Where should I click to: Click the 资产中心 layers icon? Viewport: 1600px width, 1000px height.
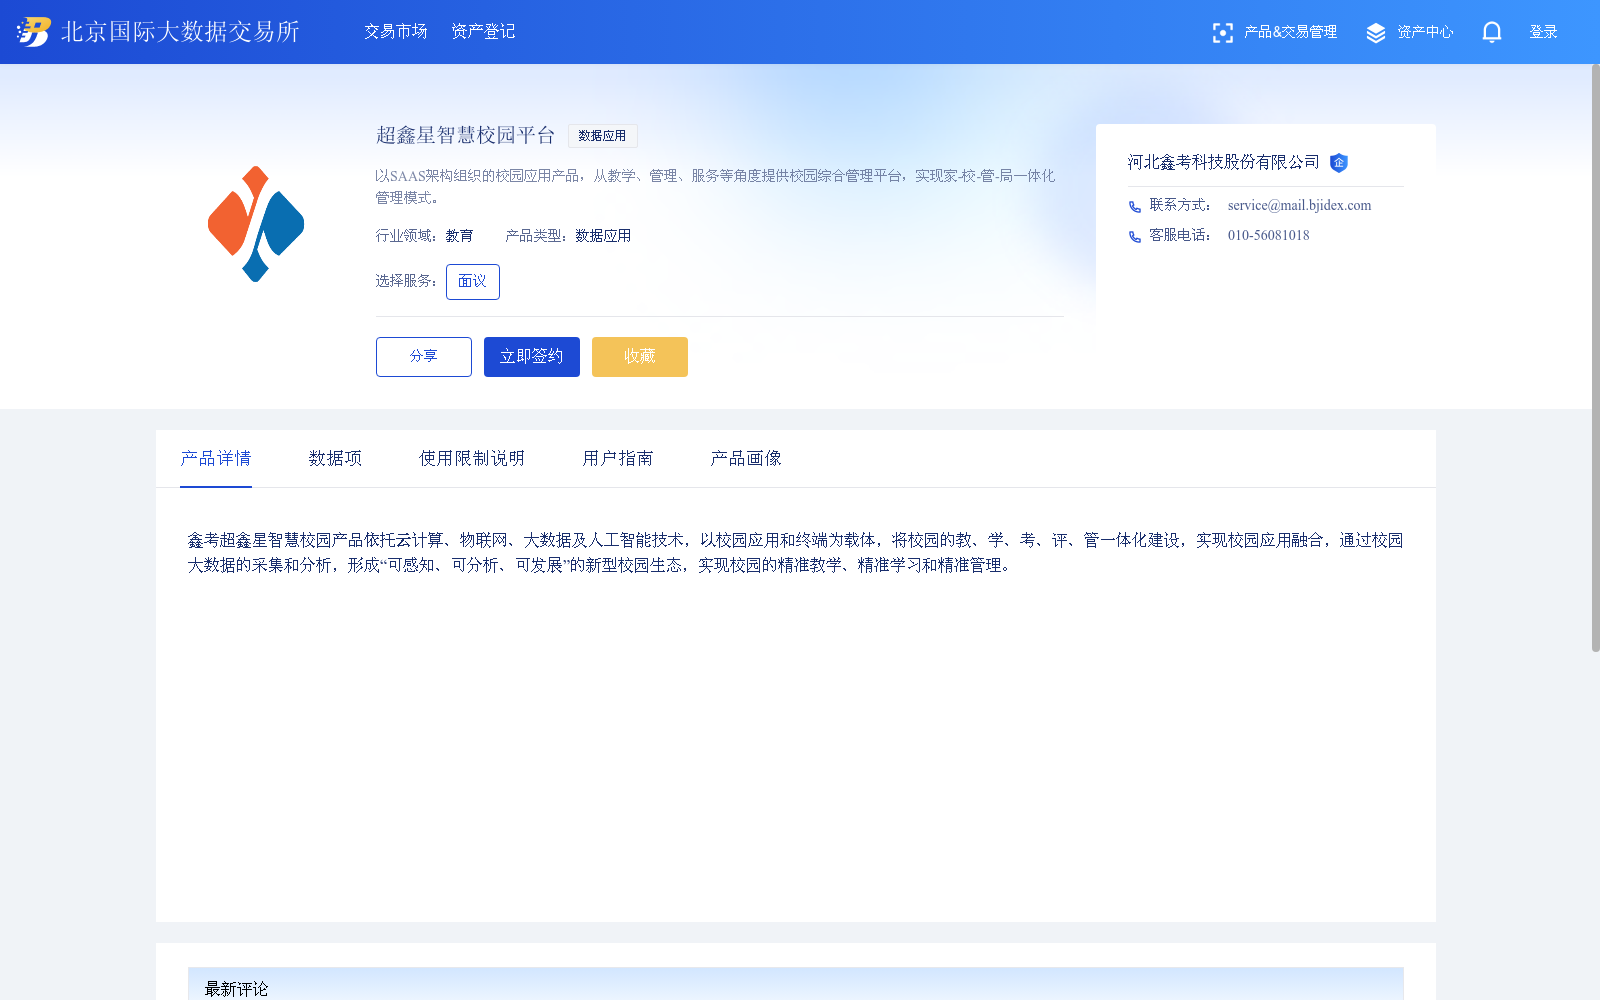1376,33
